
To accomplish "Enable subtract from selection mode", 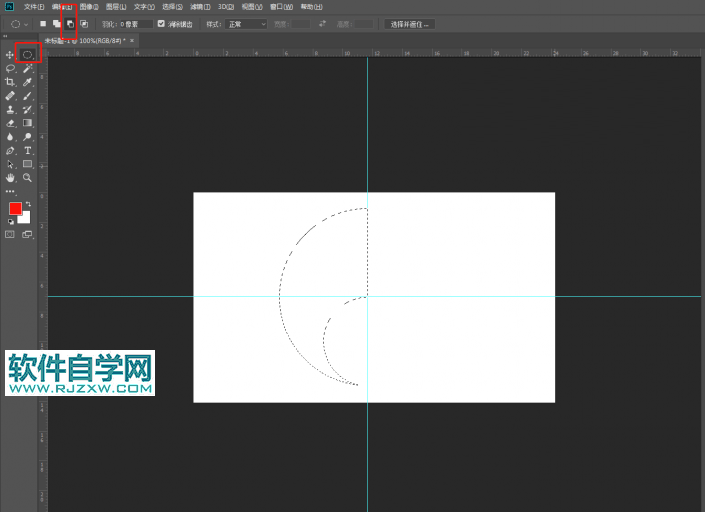I will tap(70, 23).
